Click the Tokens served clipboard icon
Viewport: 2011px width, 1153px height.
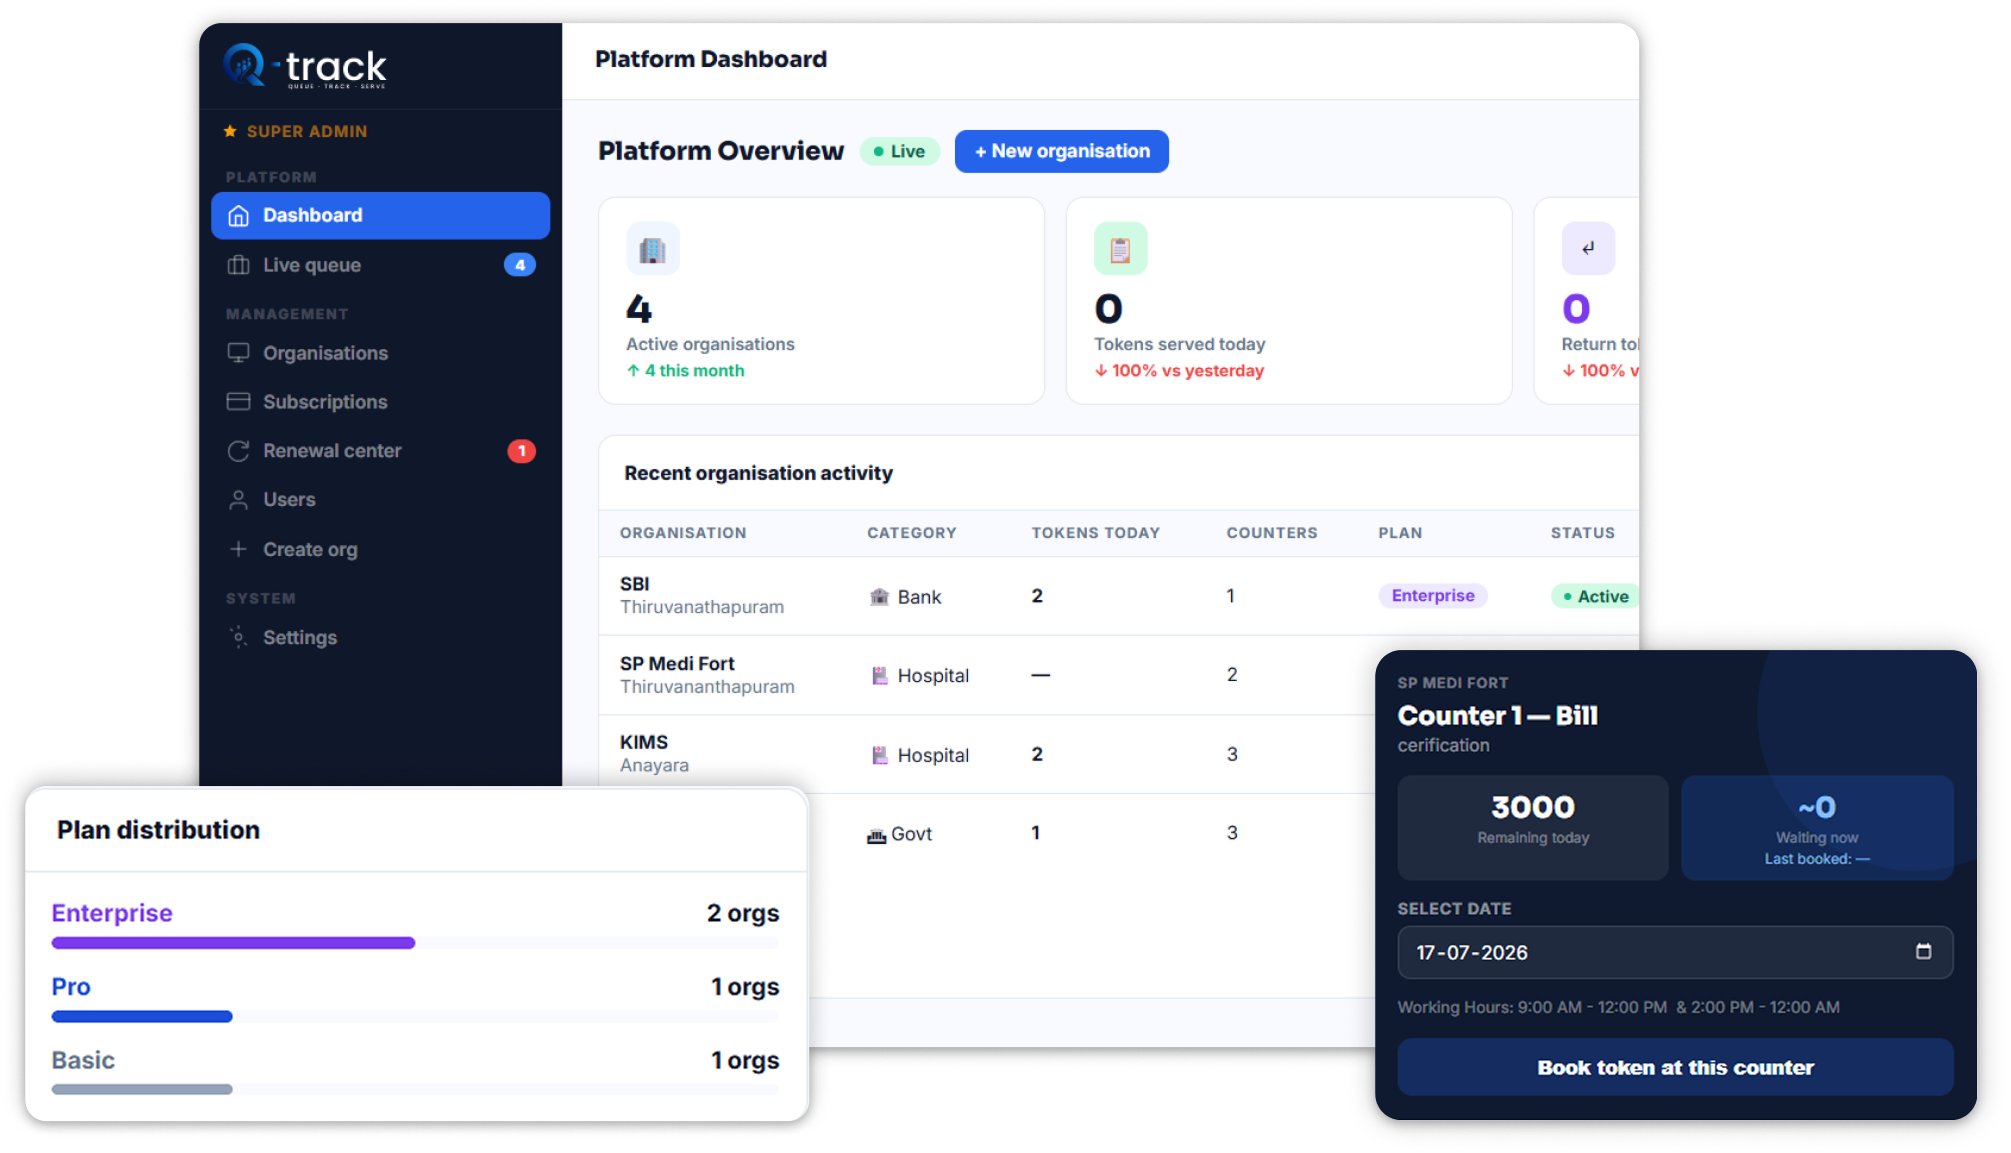[x=1120, y=249]
